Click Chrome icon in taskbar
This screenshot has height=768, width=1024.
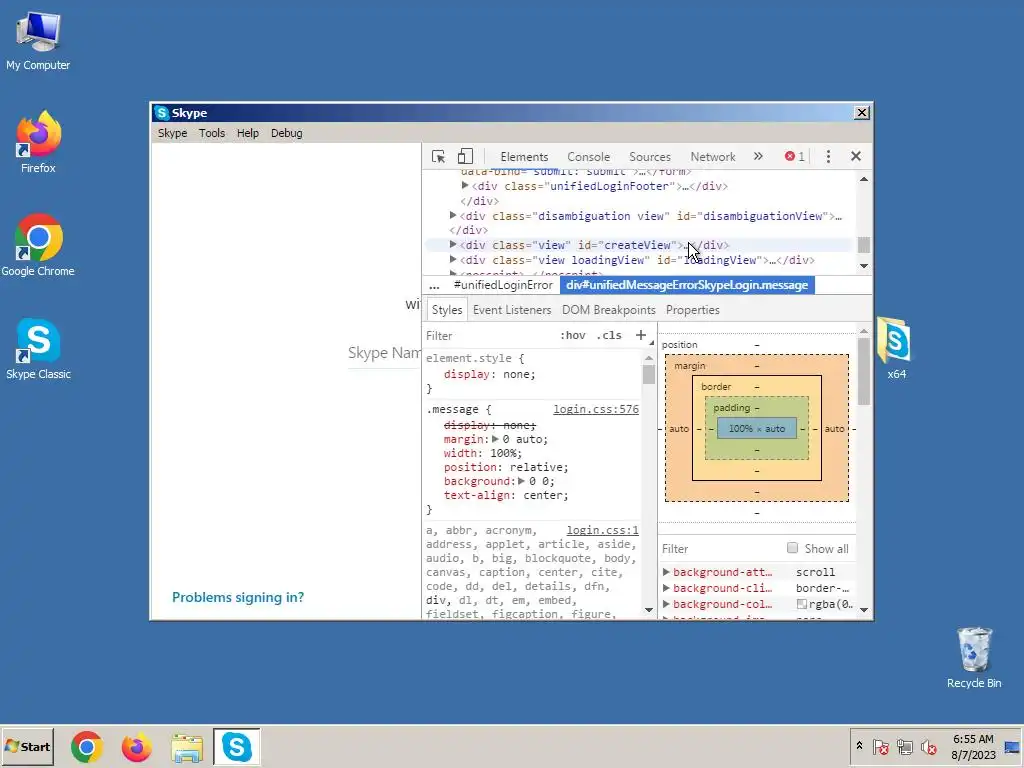coord(86,746)
